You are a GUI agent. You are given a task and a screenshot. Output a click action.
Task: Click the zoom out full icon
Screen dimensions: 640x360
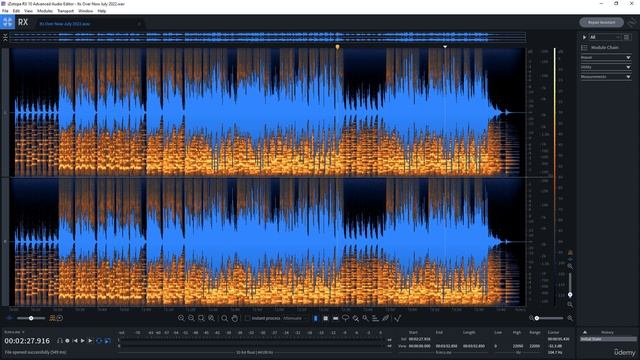[x=211, y=318]
